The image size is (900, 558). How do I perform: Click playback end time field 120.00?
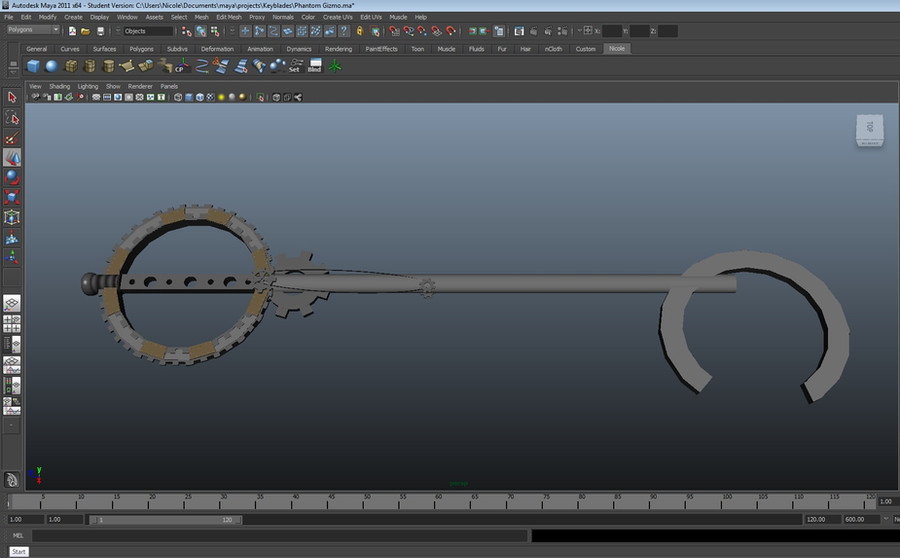coord(821,520)
